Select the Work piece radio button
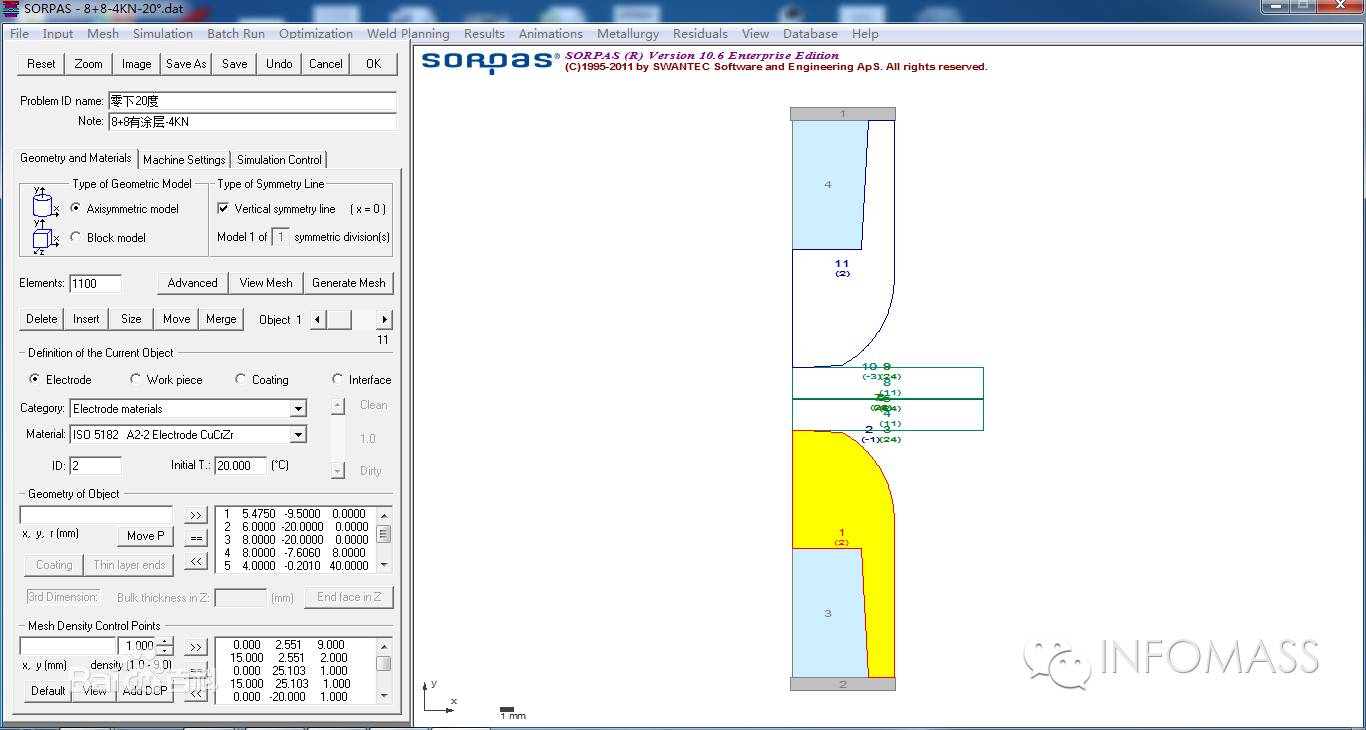The height and width of the screenshot is (730, 1366). pyautogui.click(x=136, y=380)
